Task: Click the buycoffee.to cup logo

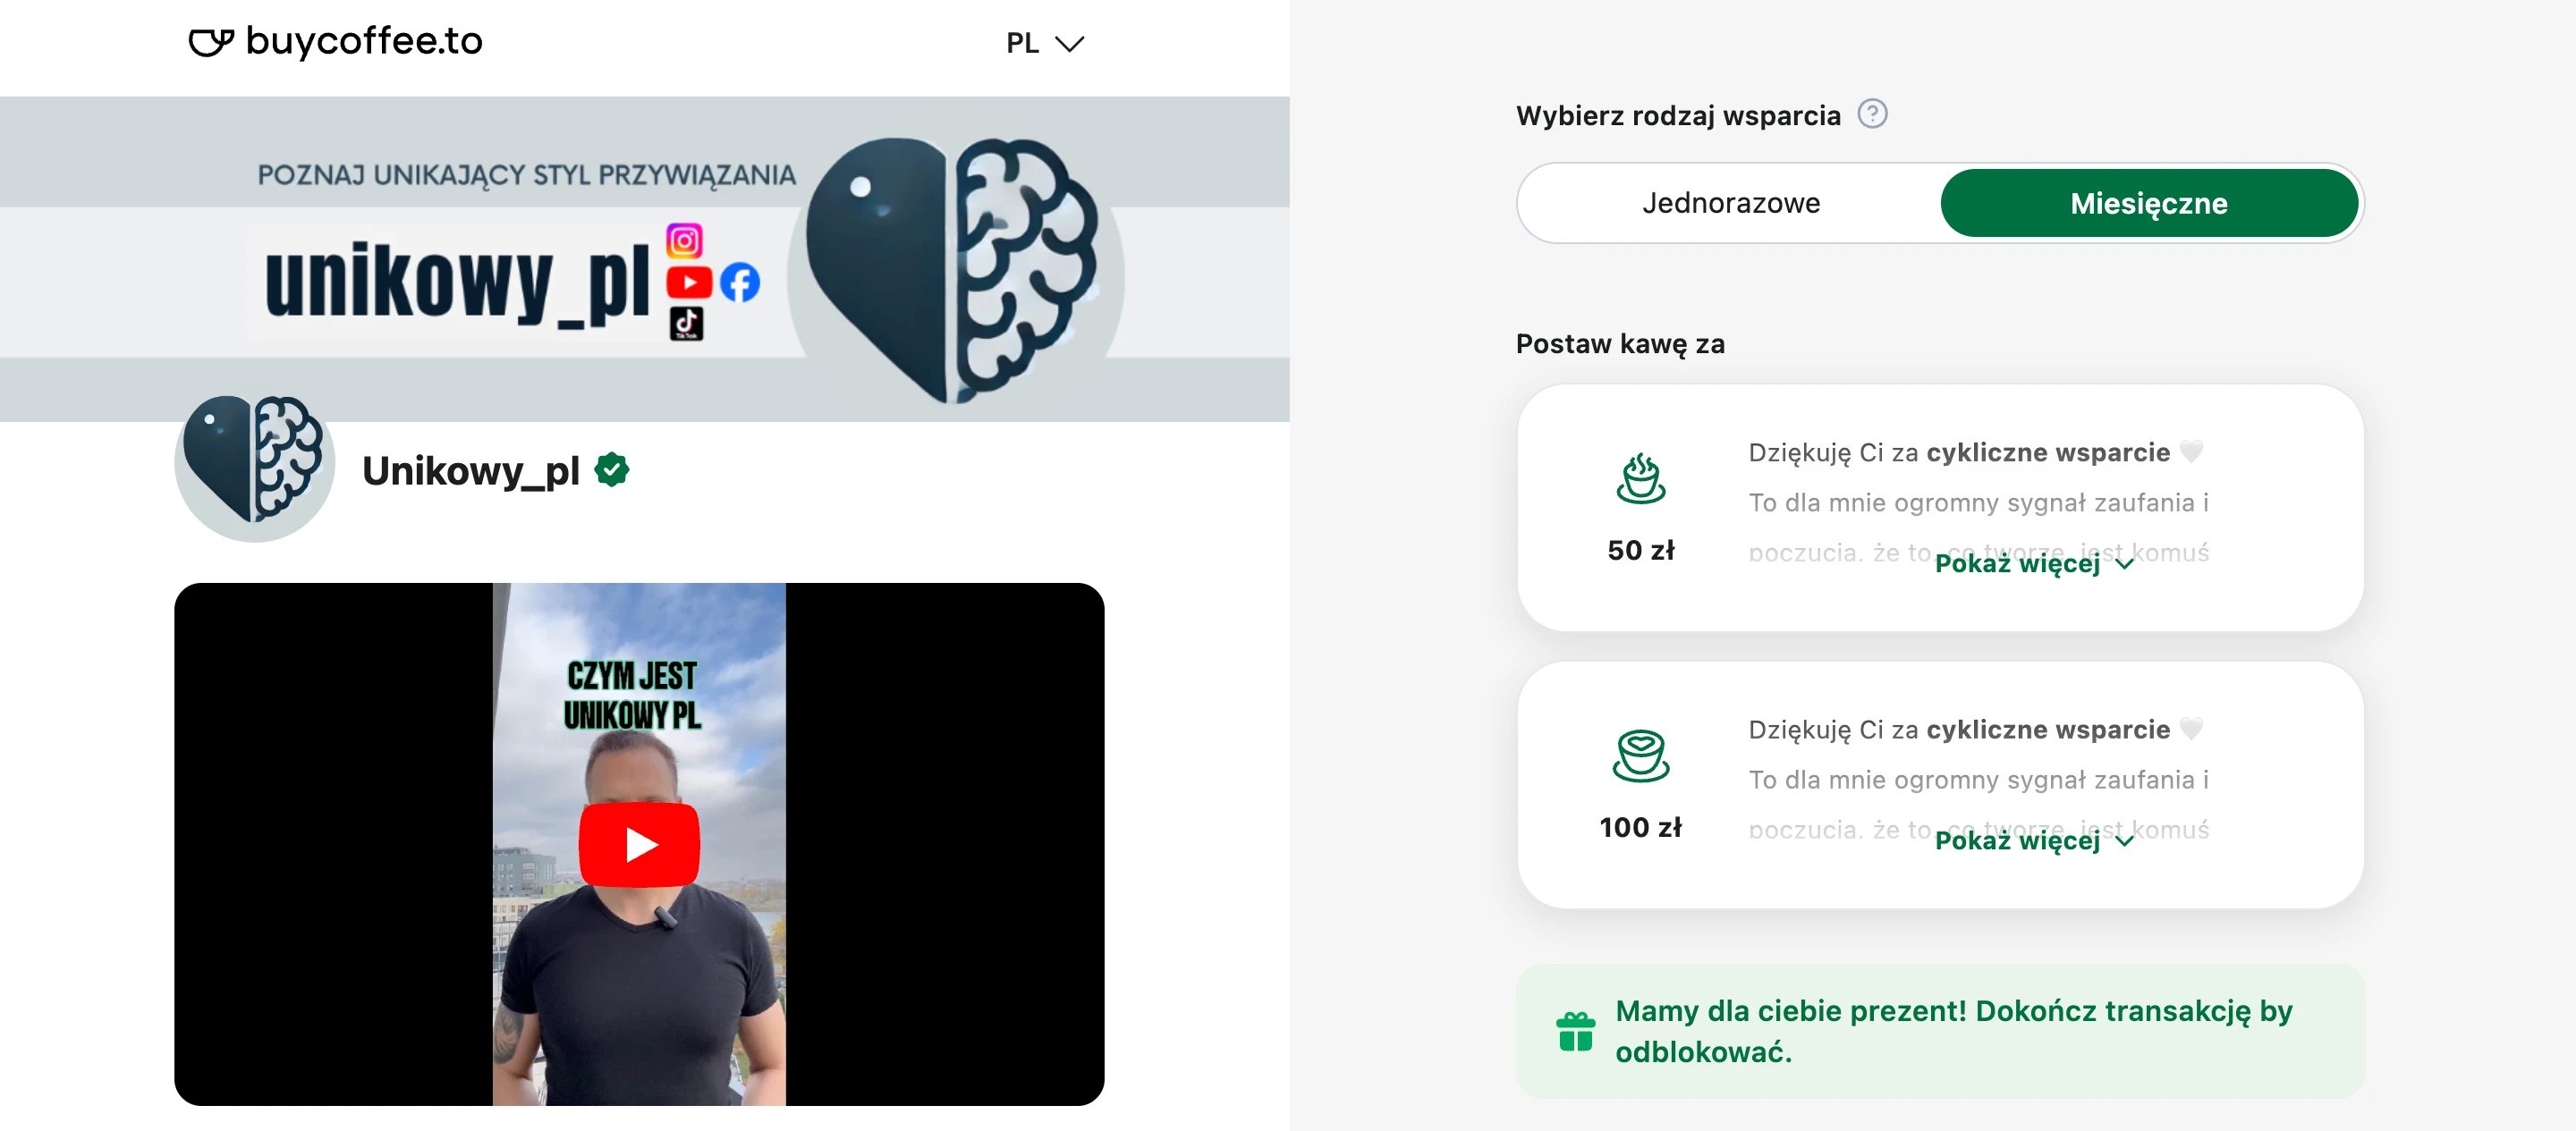Action: coord(211,42)
